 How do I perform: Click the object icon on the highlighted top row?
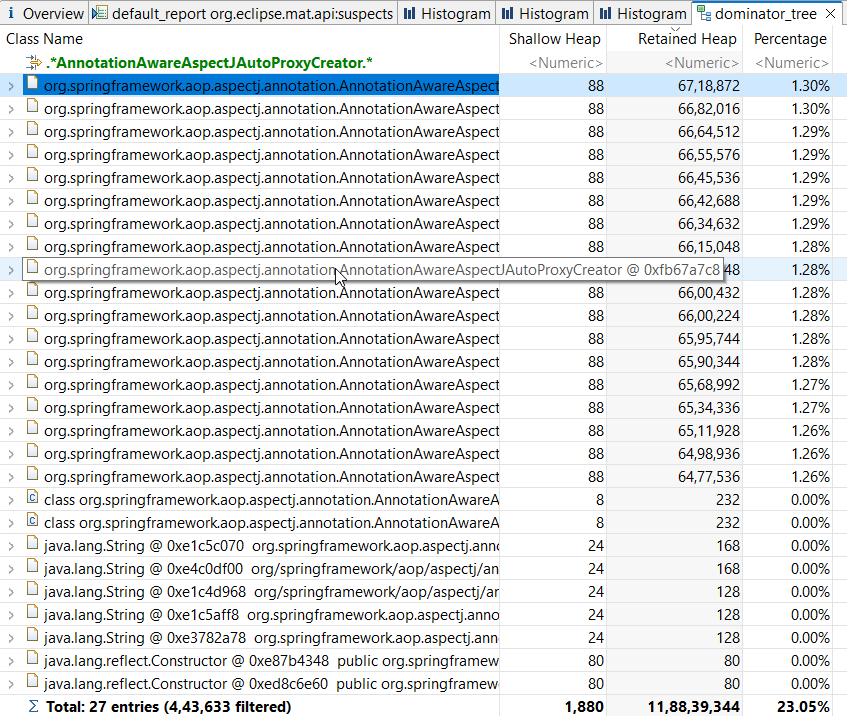(x=33, y=85)
